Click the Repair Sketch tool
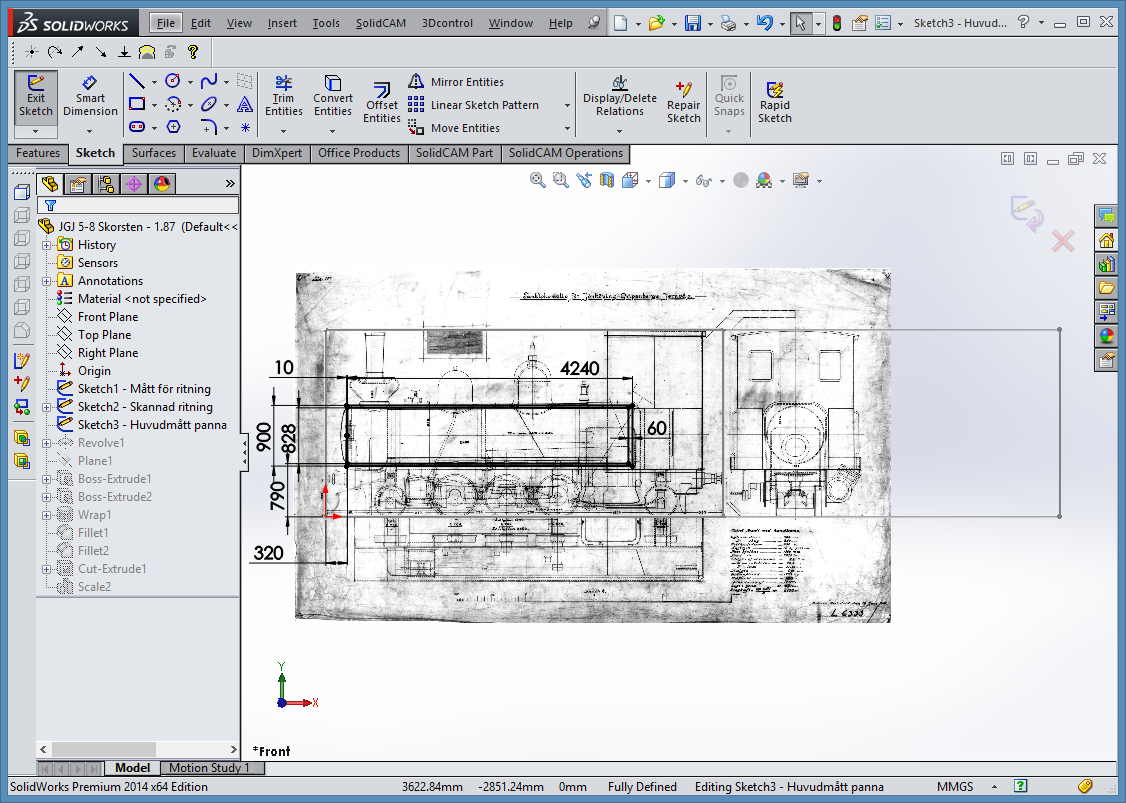The height and width of the screenshot is (803, 1126). click(683, 102)
